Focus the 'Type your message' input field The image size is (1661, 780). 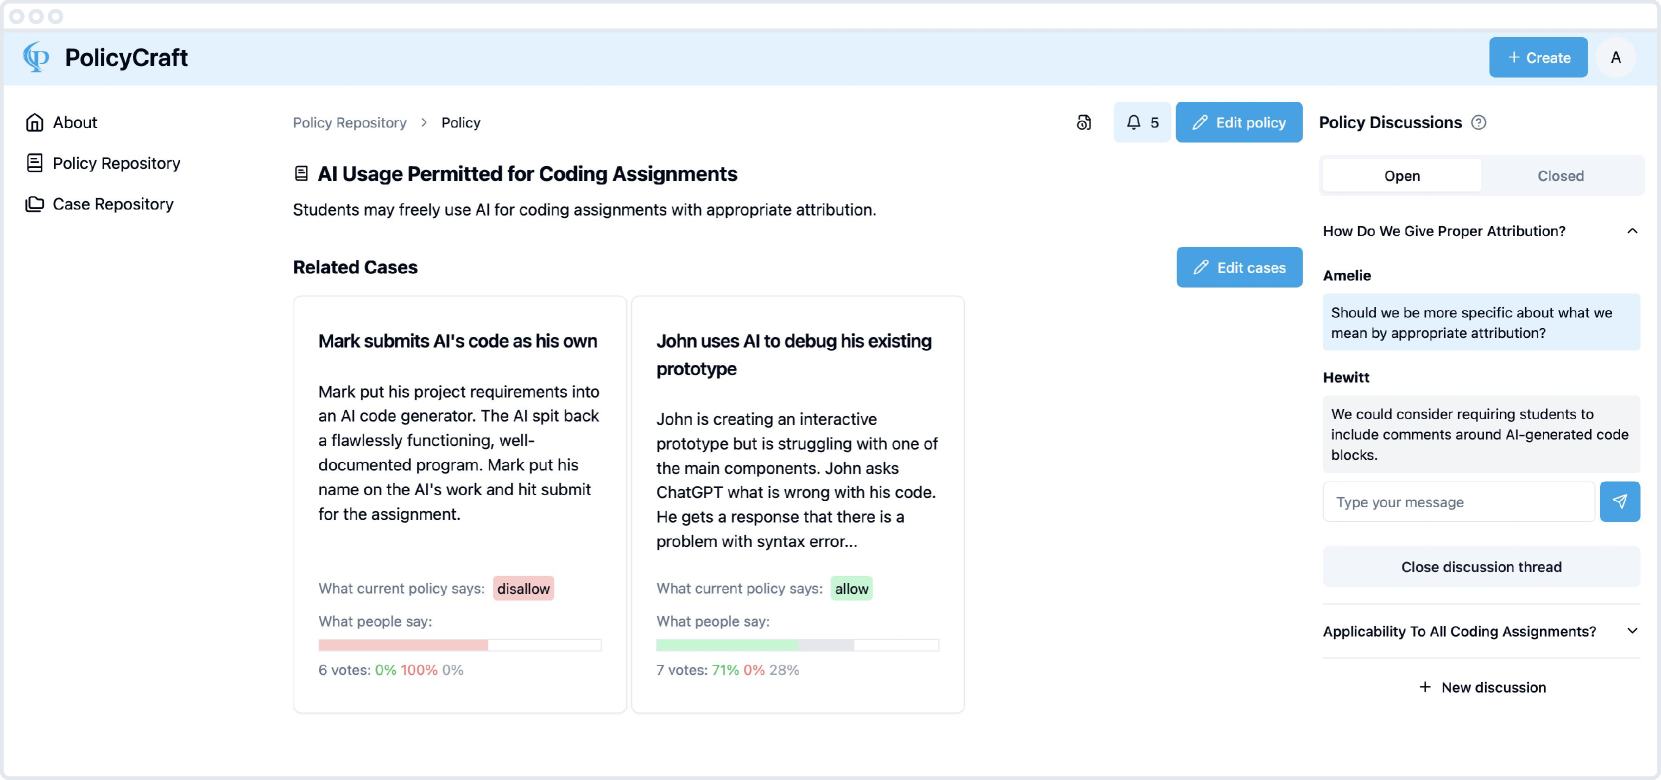(x=1458, y=502)
